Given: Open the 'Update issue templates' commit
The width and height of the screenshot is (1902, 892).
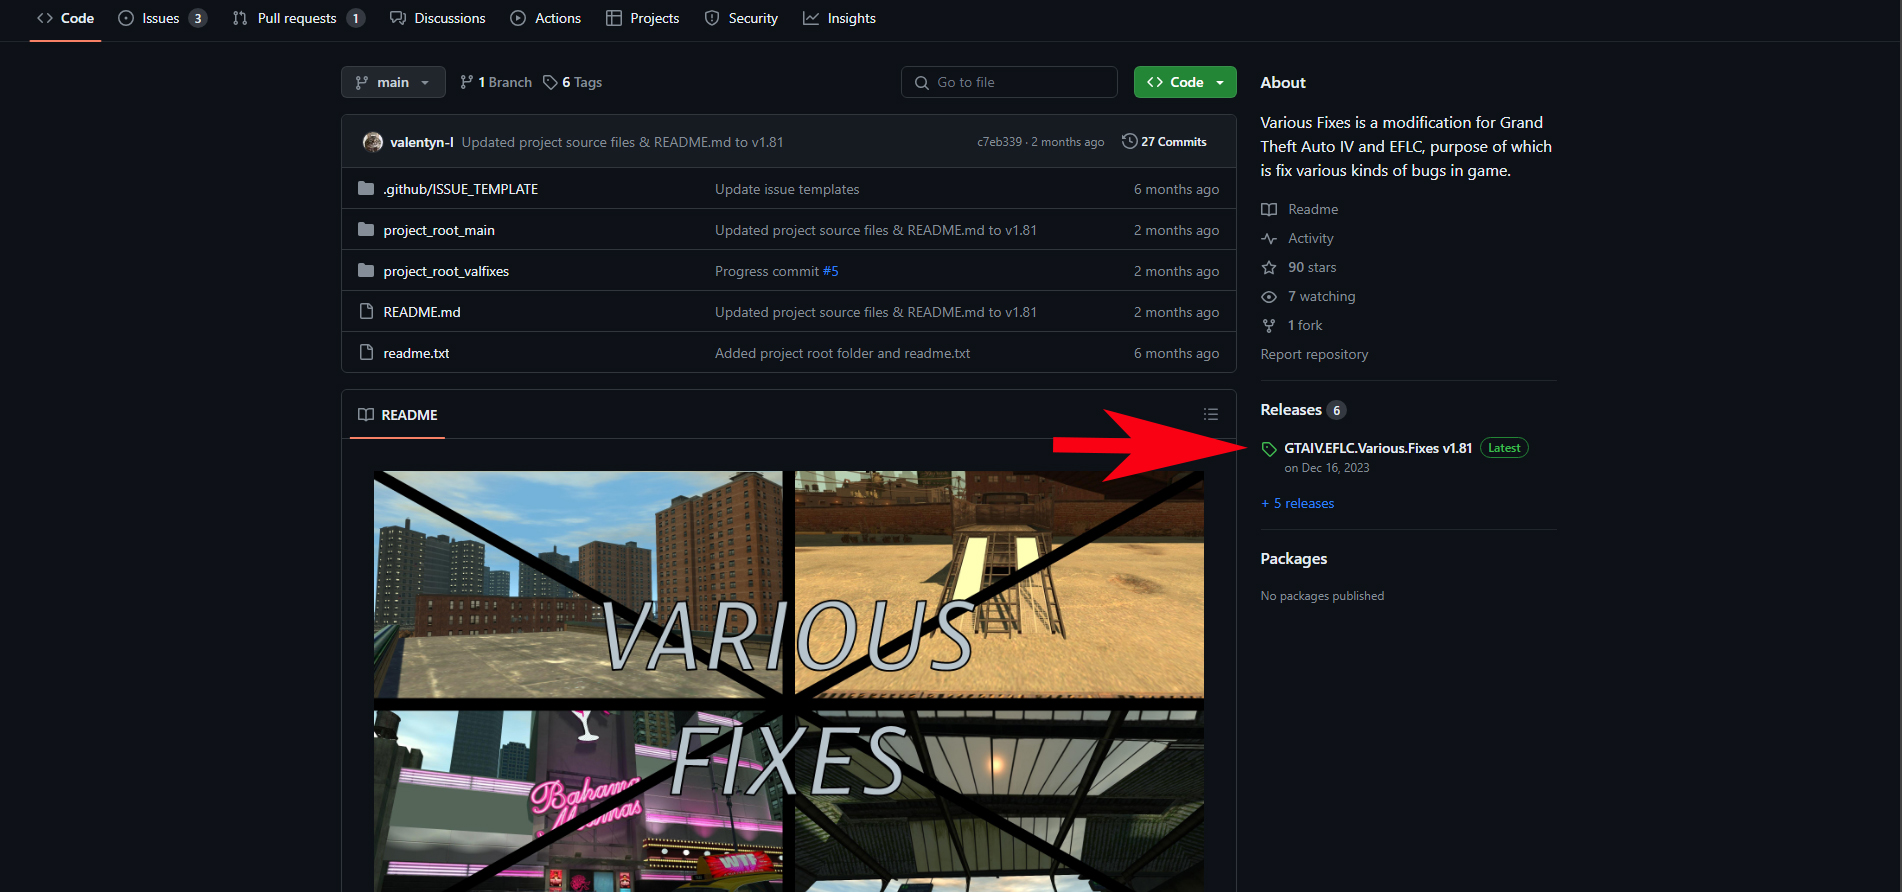Looking at the screenshot, I should coord(787,189).
